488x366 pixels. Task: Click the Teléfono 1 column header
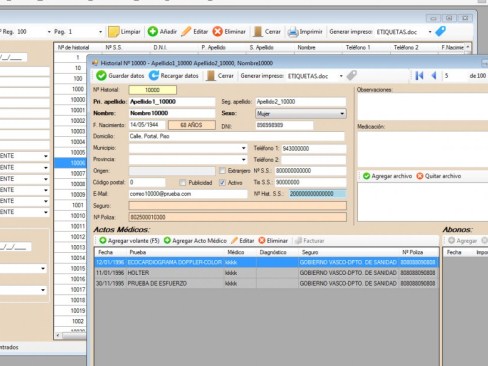tap(358, 47)
